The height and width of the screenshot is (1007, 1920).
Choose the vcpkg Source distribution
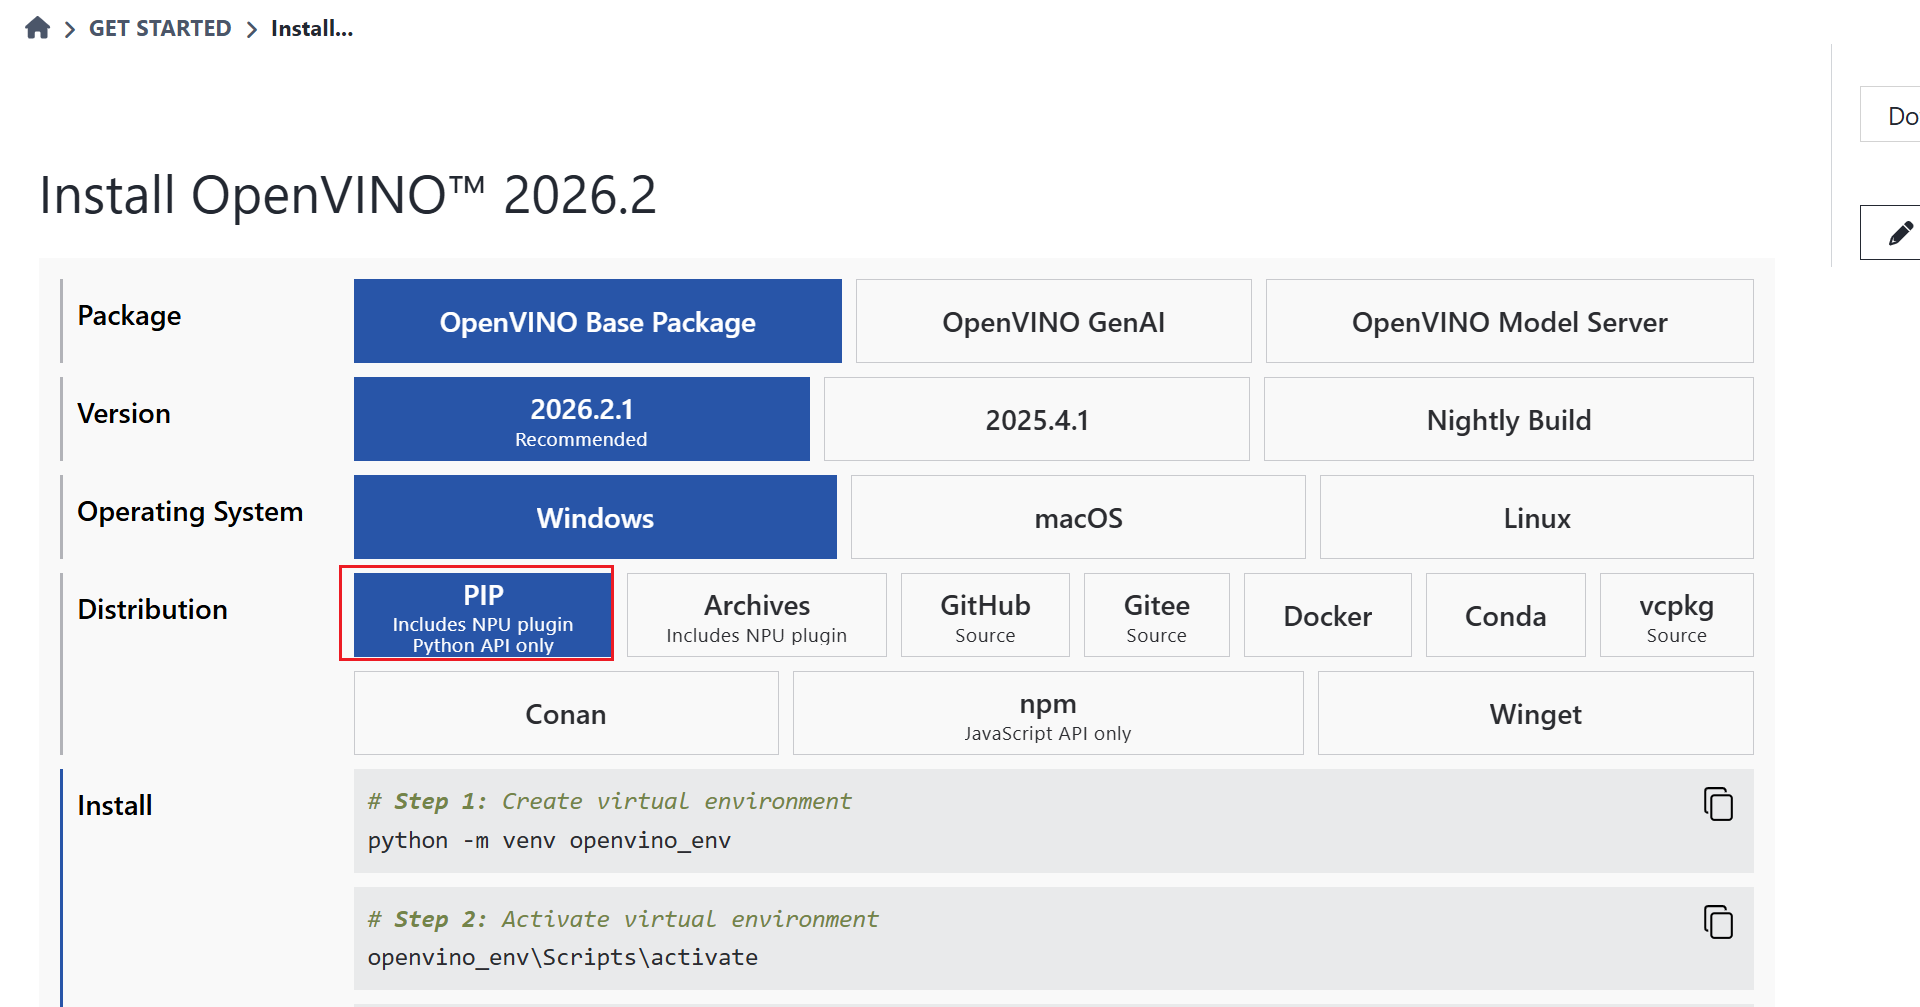[x=1677, y=615]
